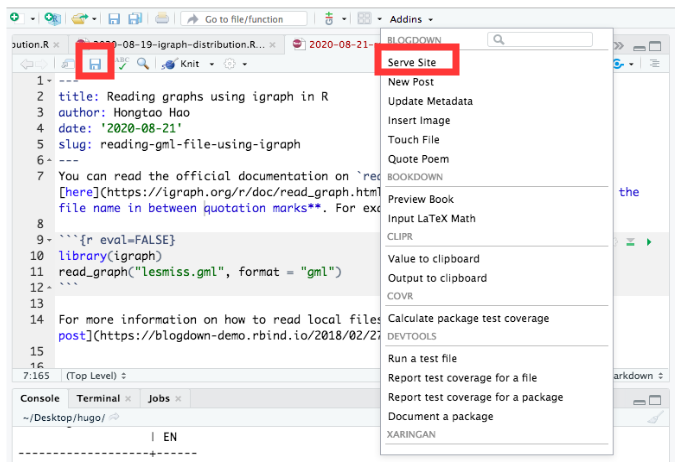Close the Terminal tab
The image size is (687, 462).
128,399
